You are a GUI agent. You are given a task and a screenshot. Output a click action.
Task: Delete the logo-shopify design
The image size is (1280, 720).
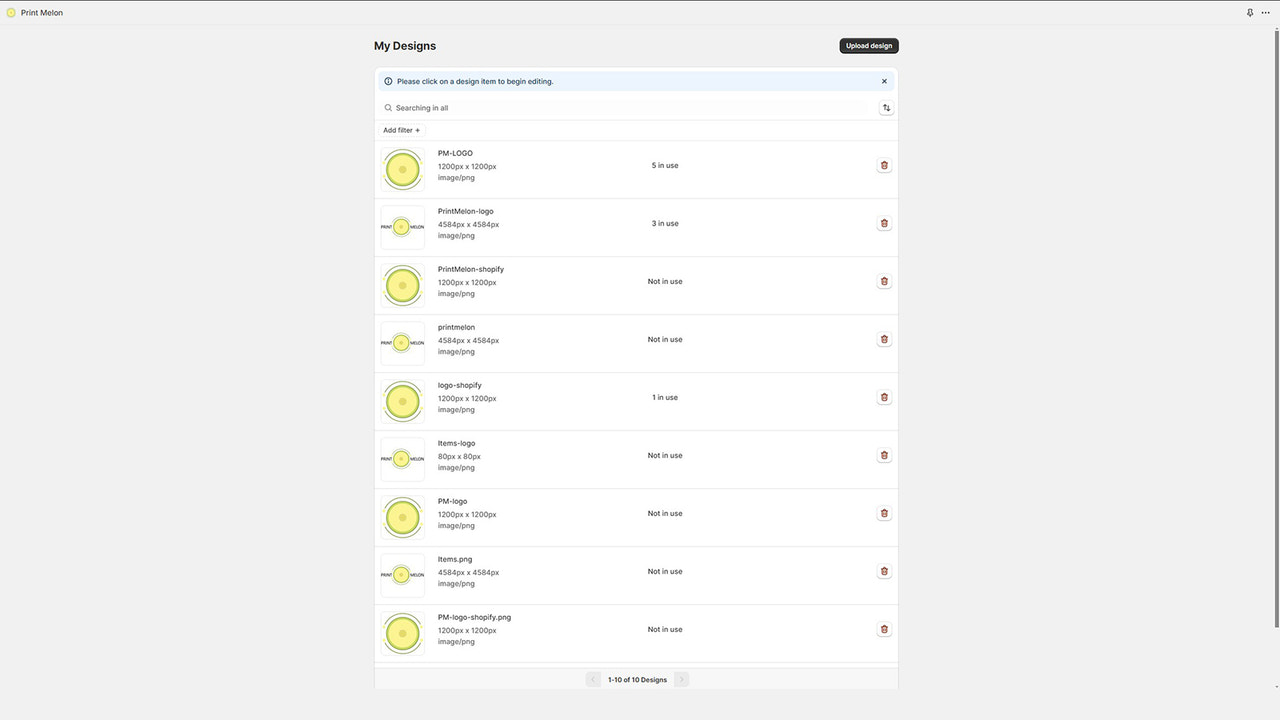pyautogui.click(x=884, y=397)
